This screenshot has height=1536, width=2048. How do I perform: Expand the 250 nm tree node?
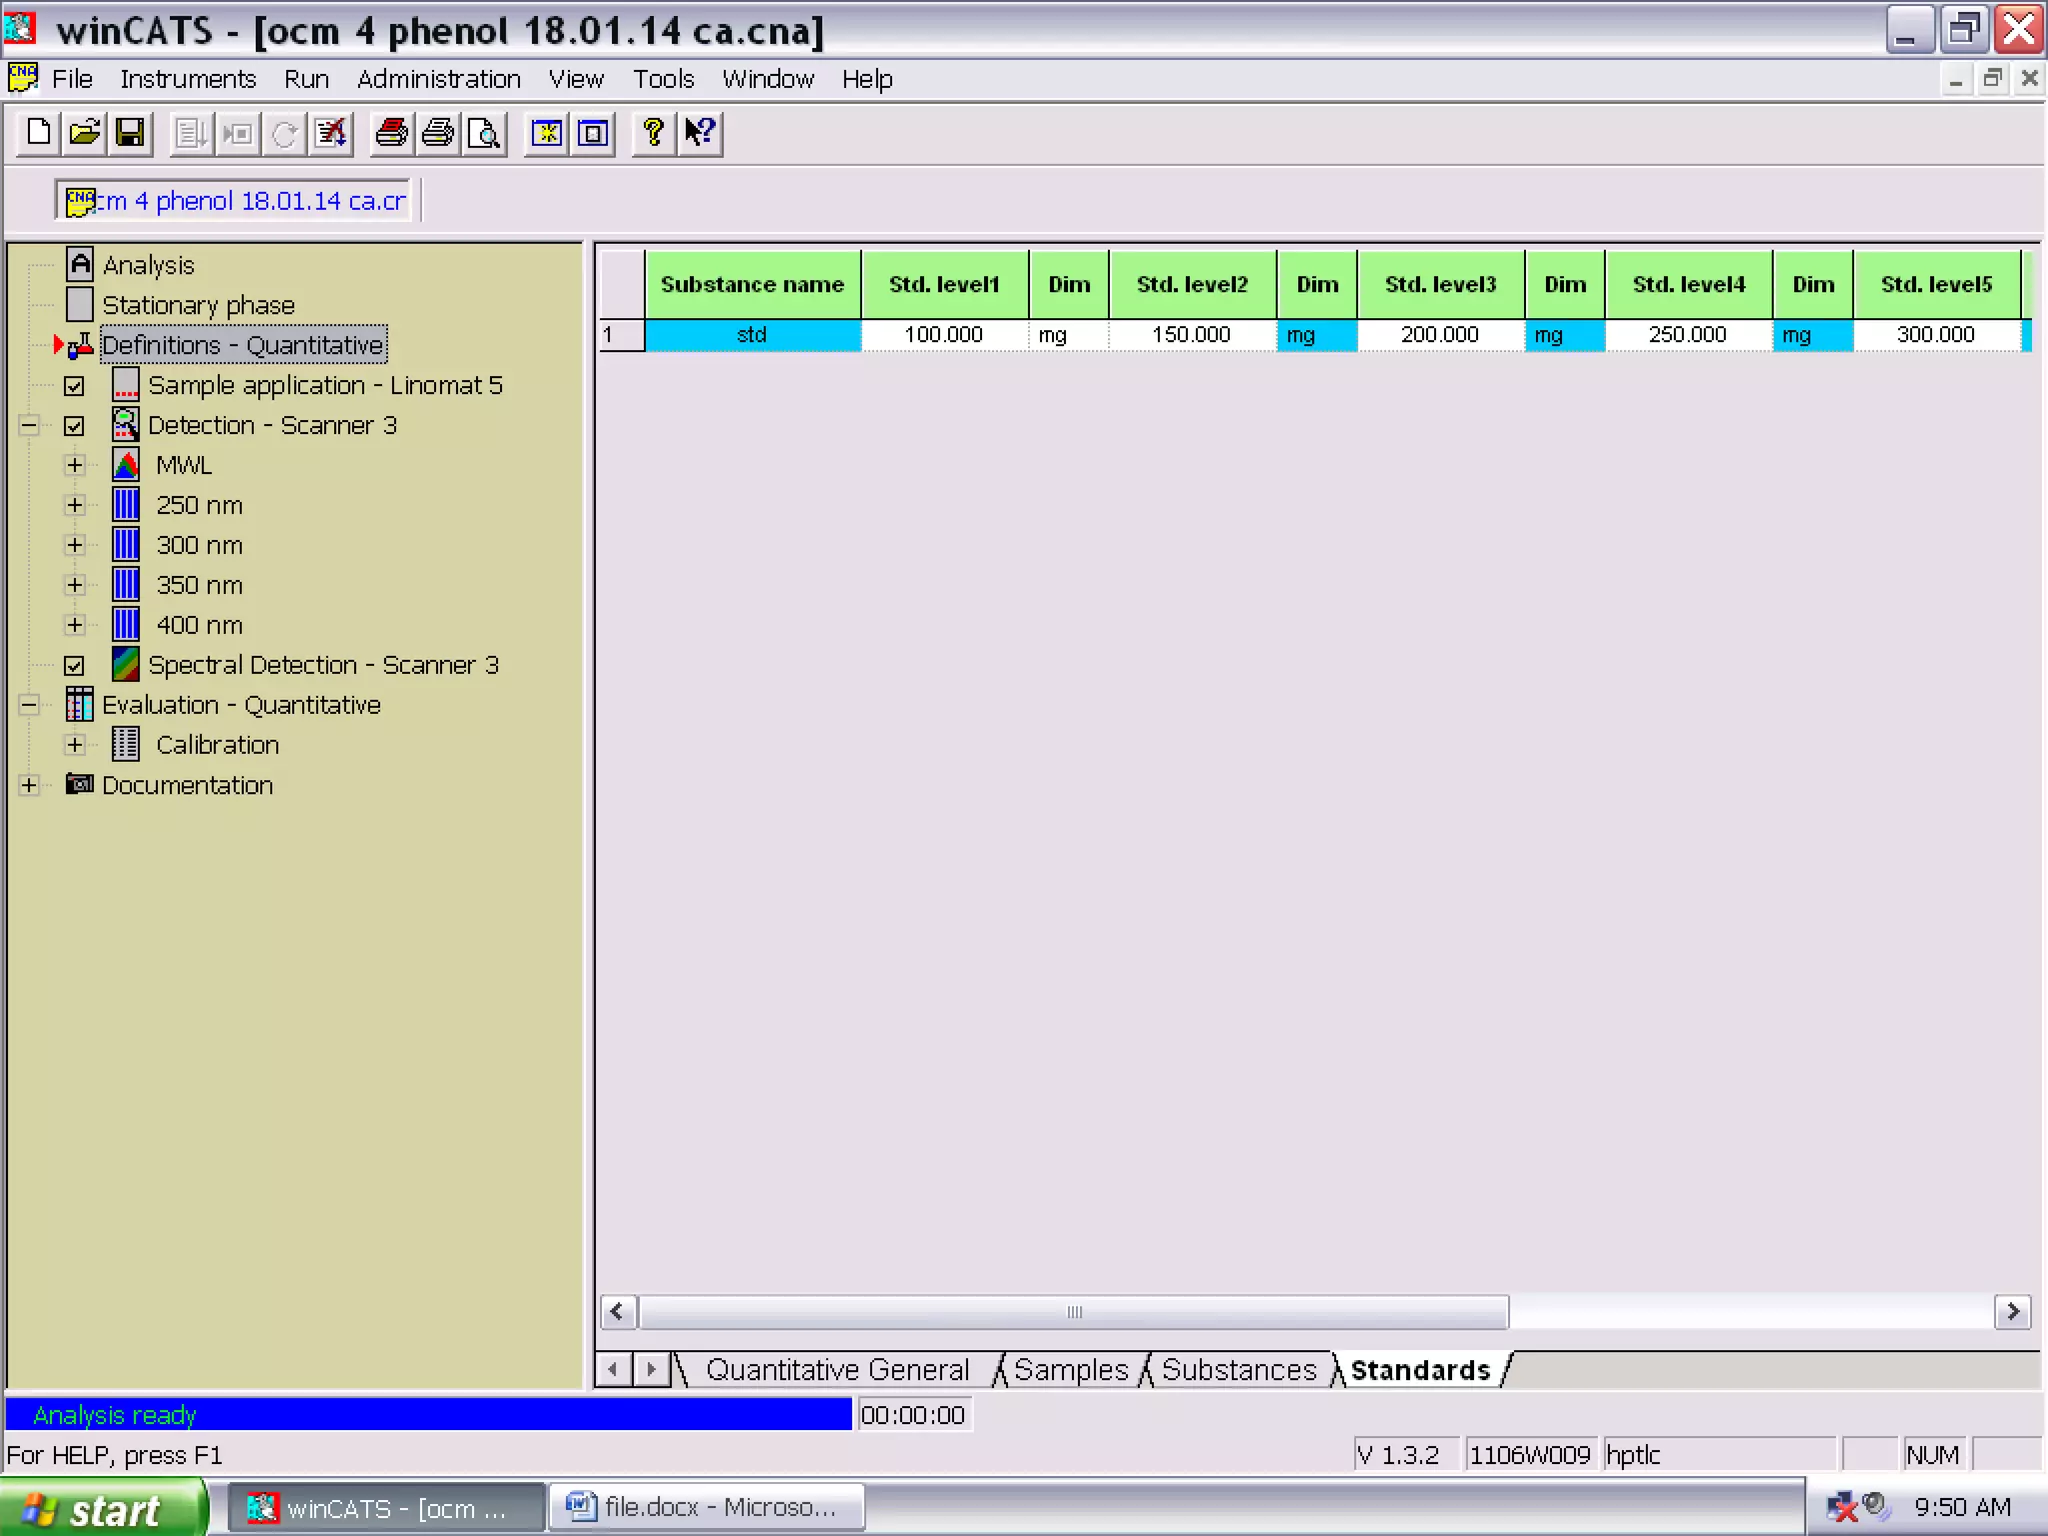(x=74, y=505)
